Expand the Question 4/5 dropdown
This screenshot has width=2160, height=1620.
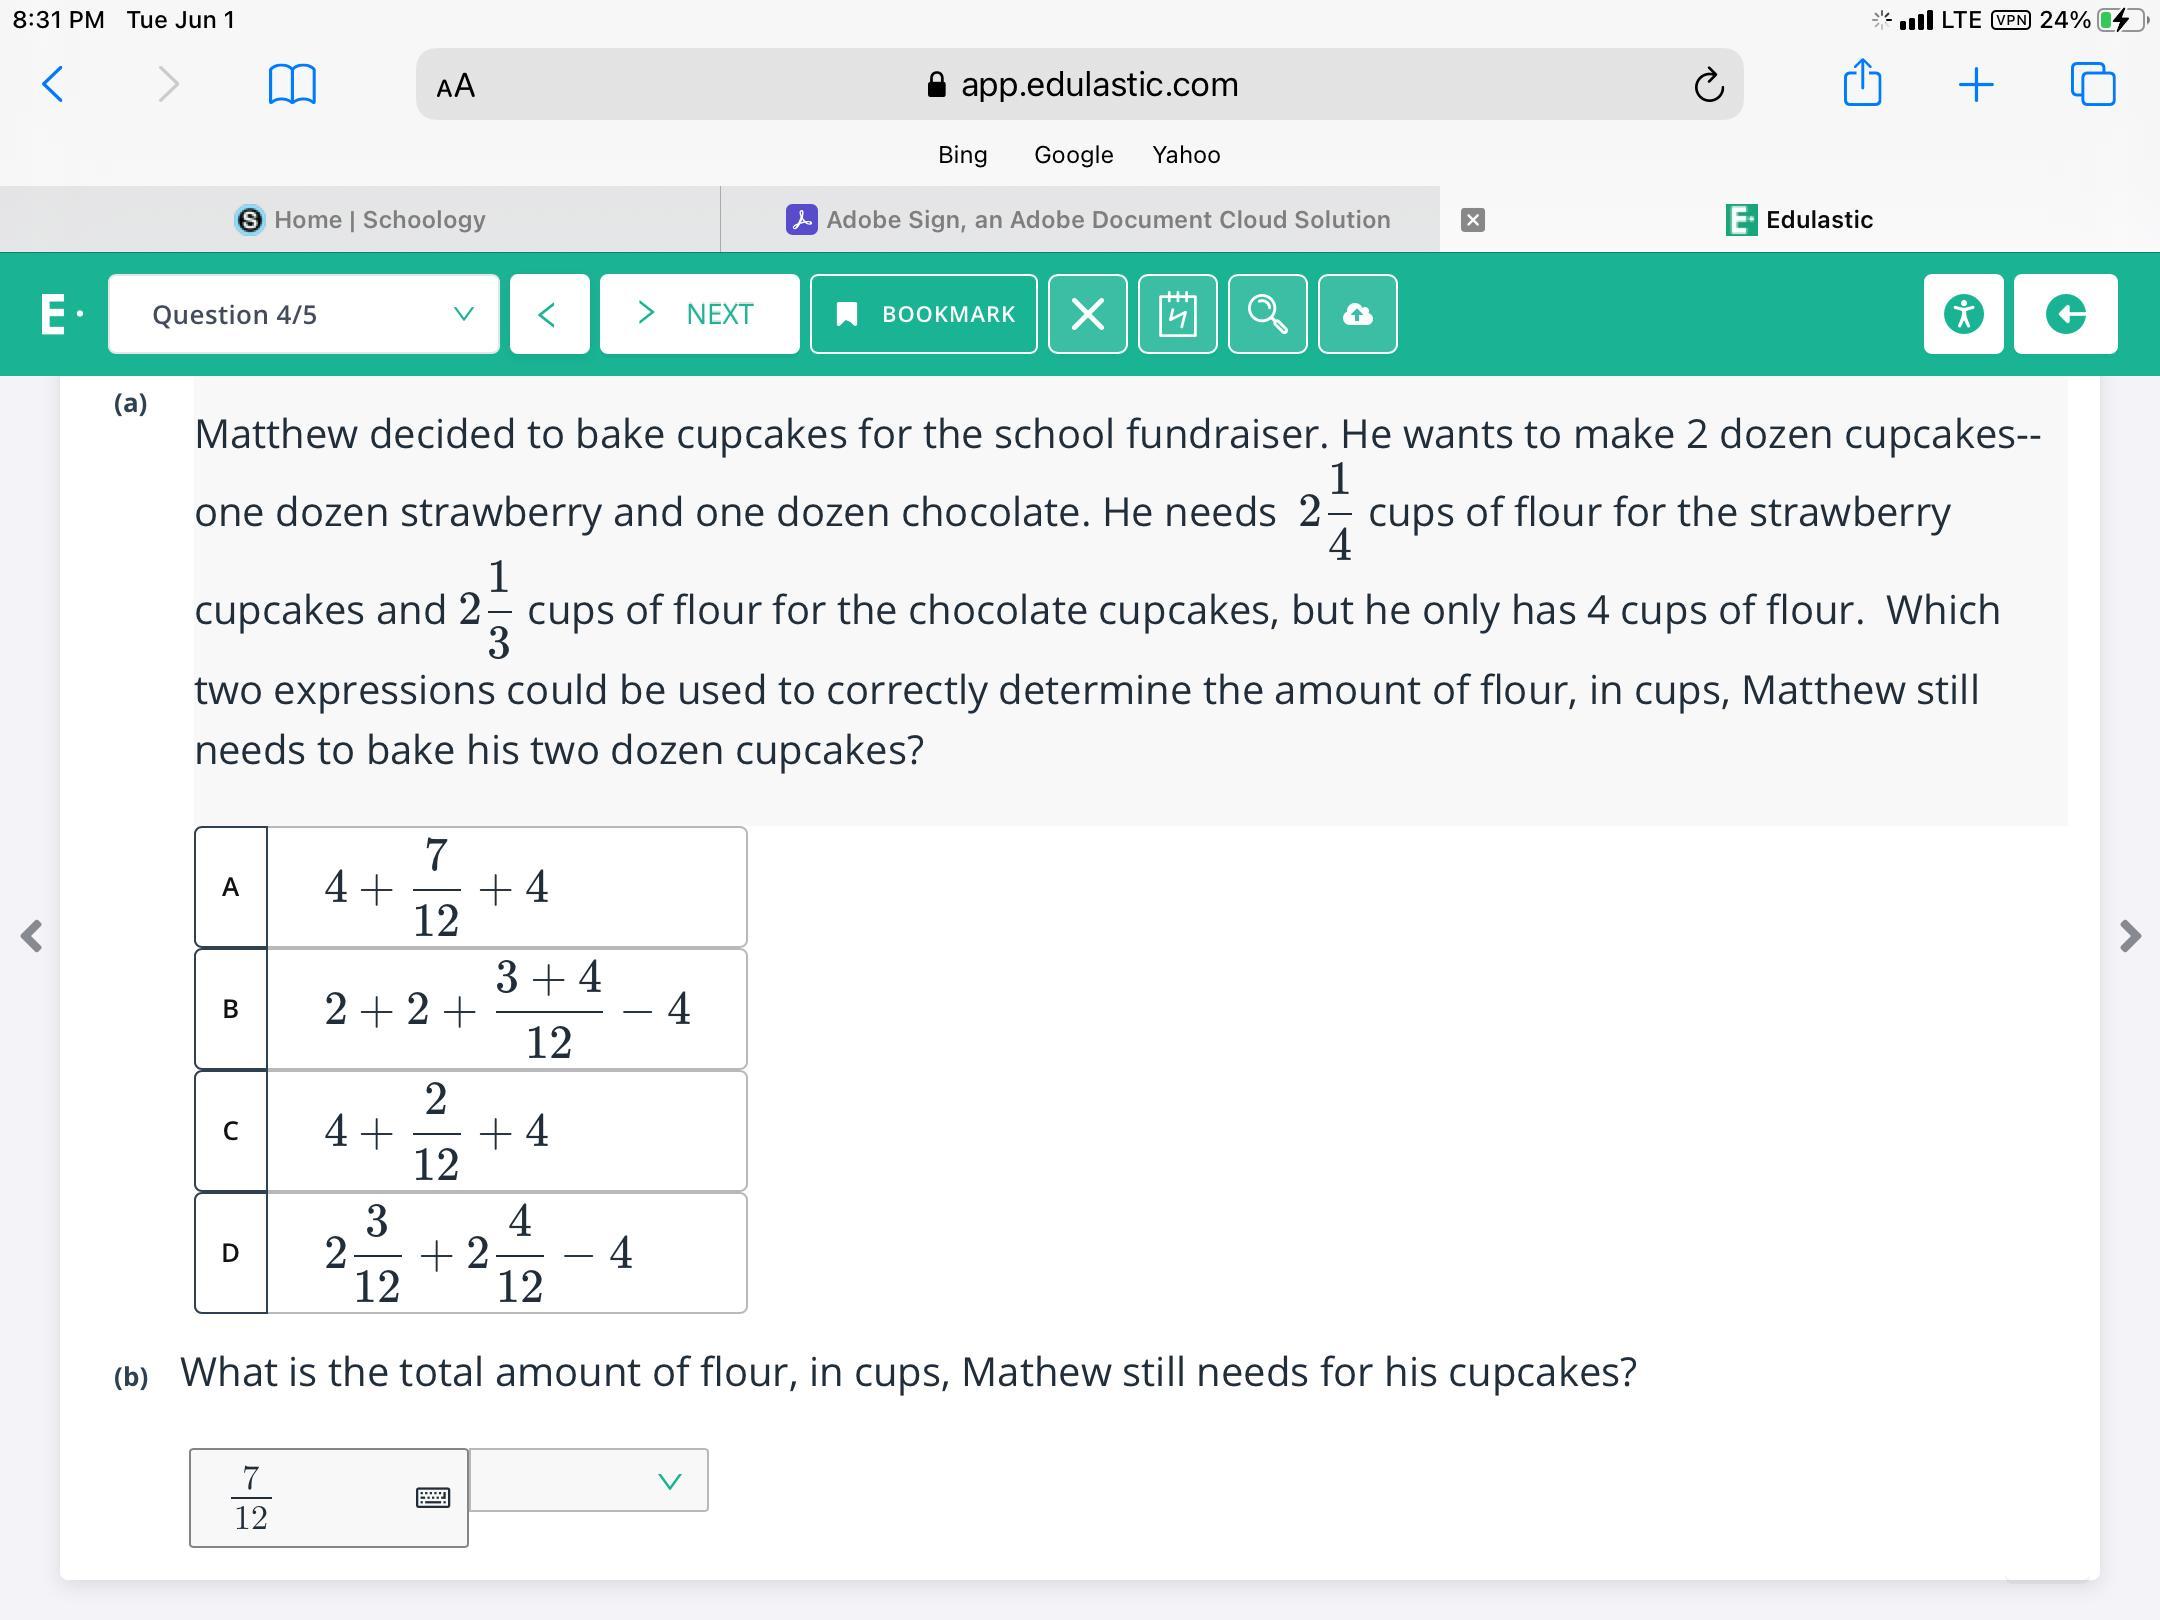(x=303, y=314)
